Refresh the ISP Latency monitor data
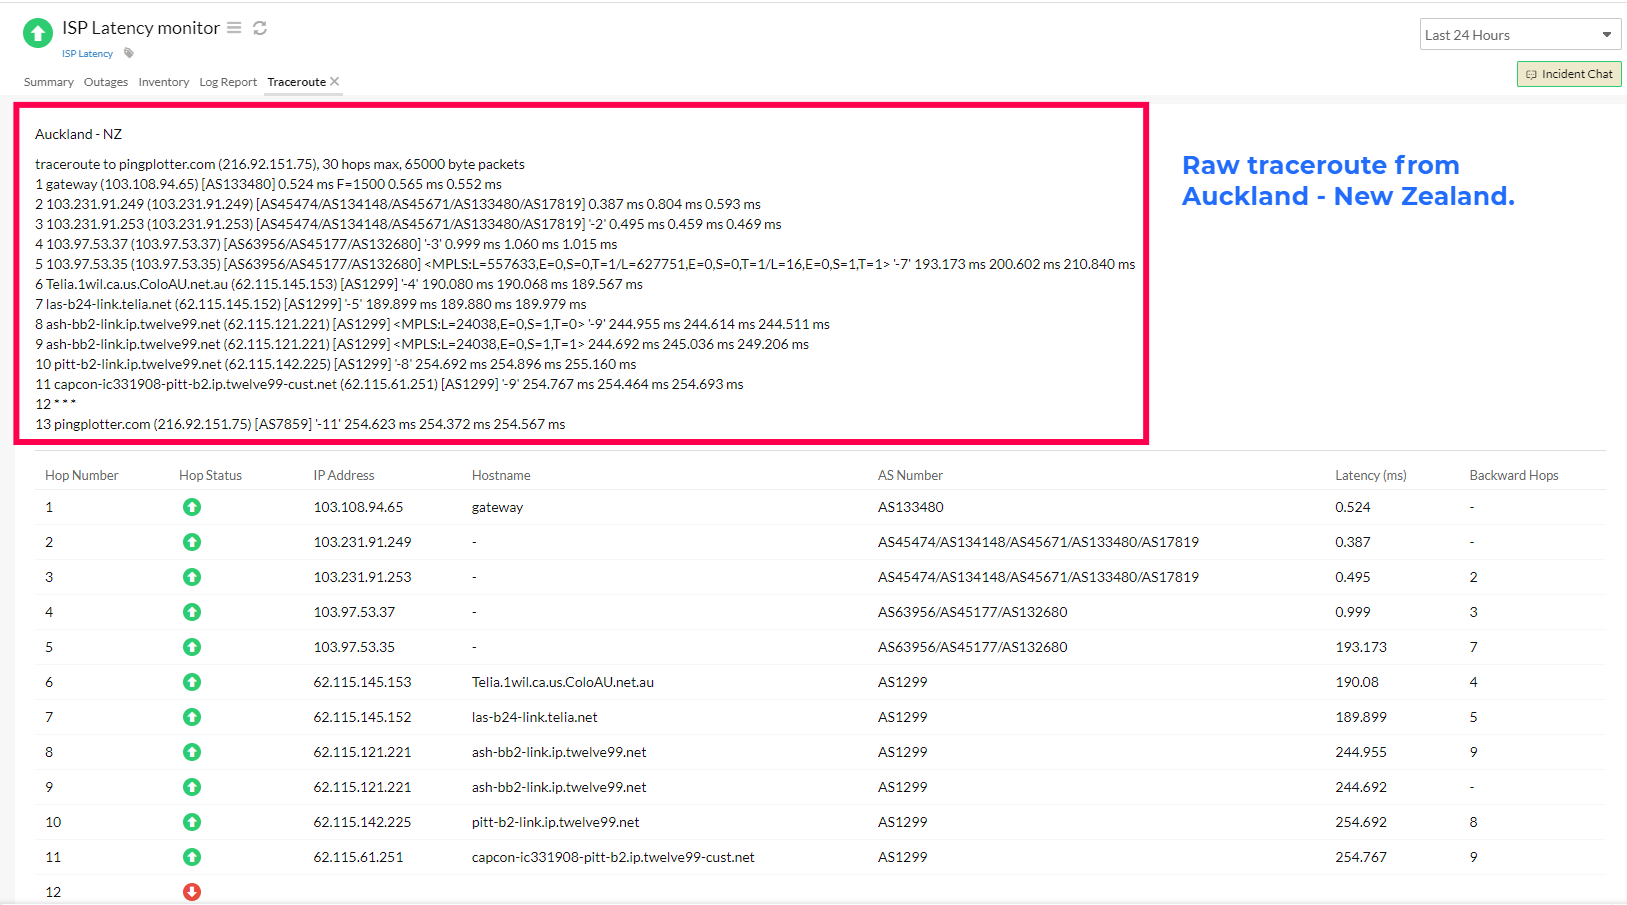Screen dimensions: 1627x905 point(259,28)
